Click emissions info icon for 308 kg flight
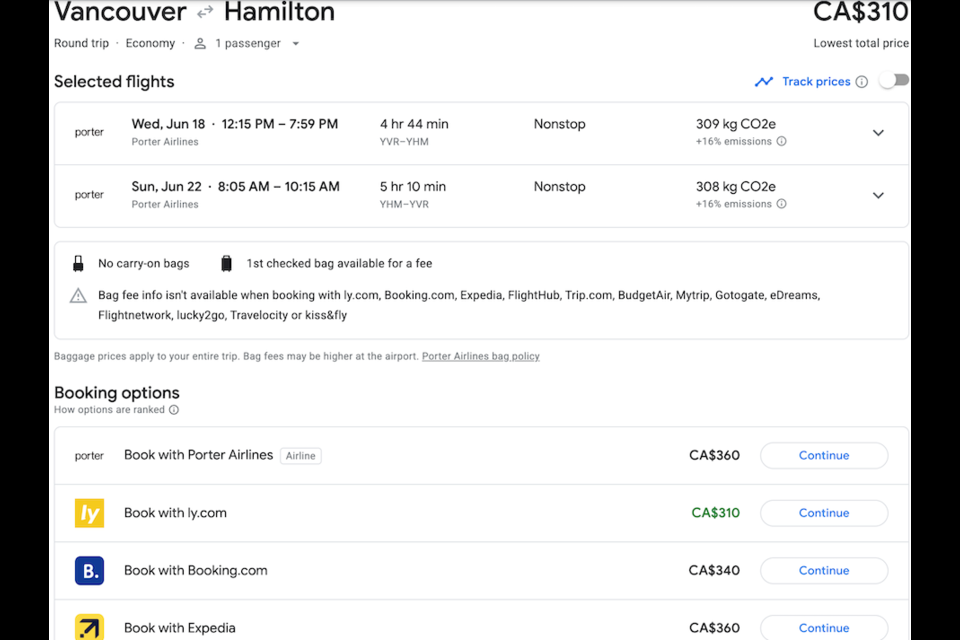The height and width of the screenshot is (640, 960). (x=781, y=204)
